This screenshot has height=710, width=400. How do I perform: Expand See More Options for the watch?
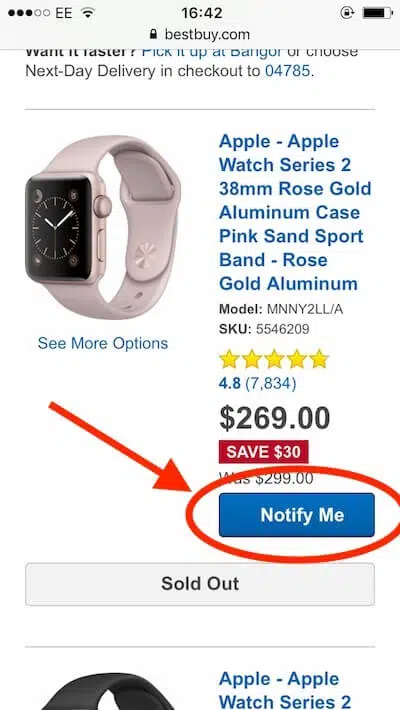click(103, 343)
